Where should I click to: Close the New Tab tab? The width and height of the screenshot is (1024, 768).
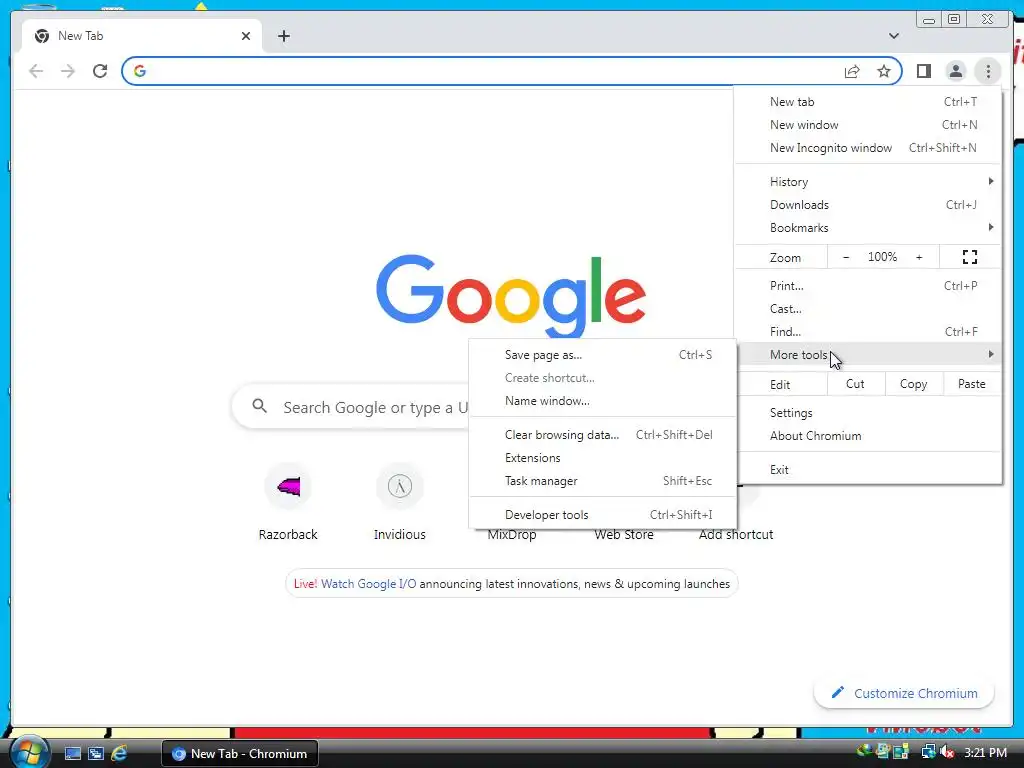point(246,36)
